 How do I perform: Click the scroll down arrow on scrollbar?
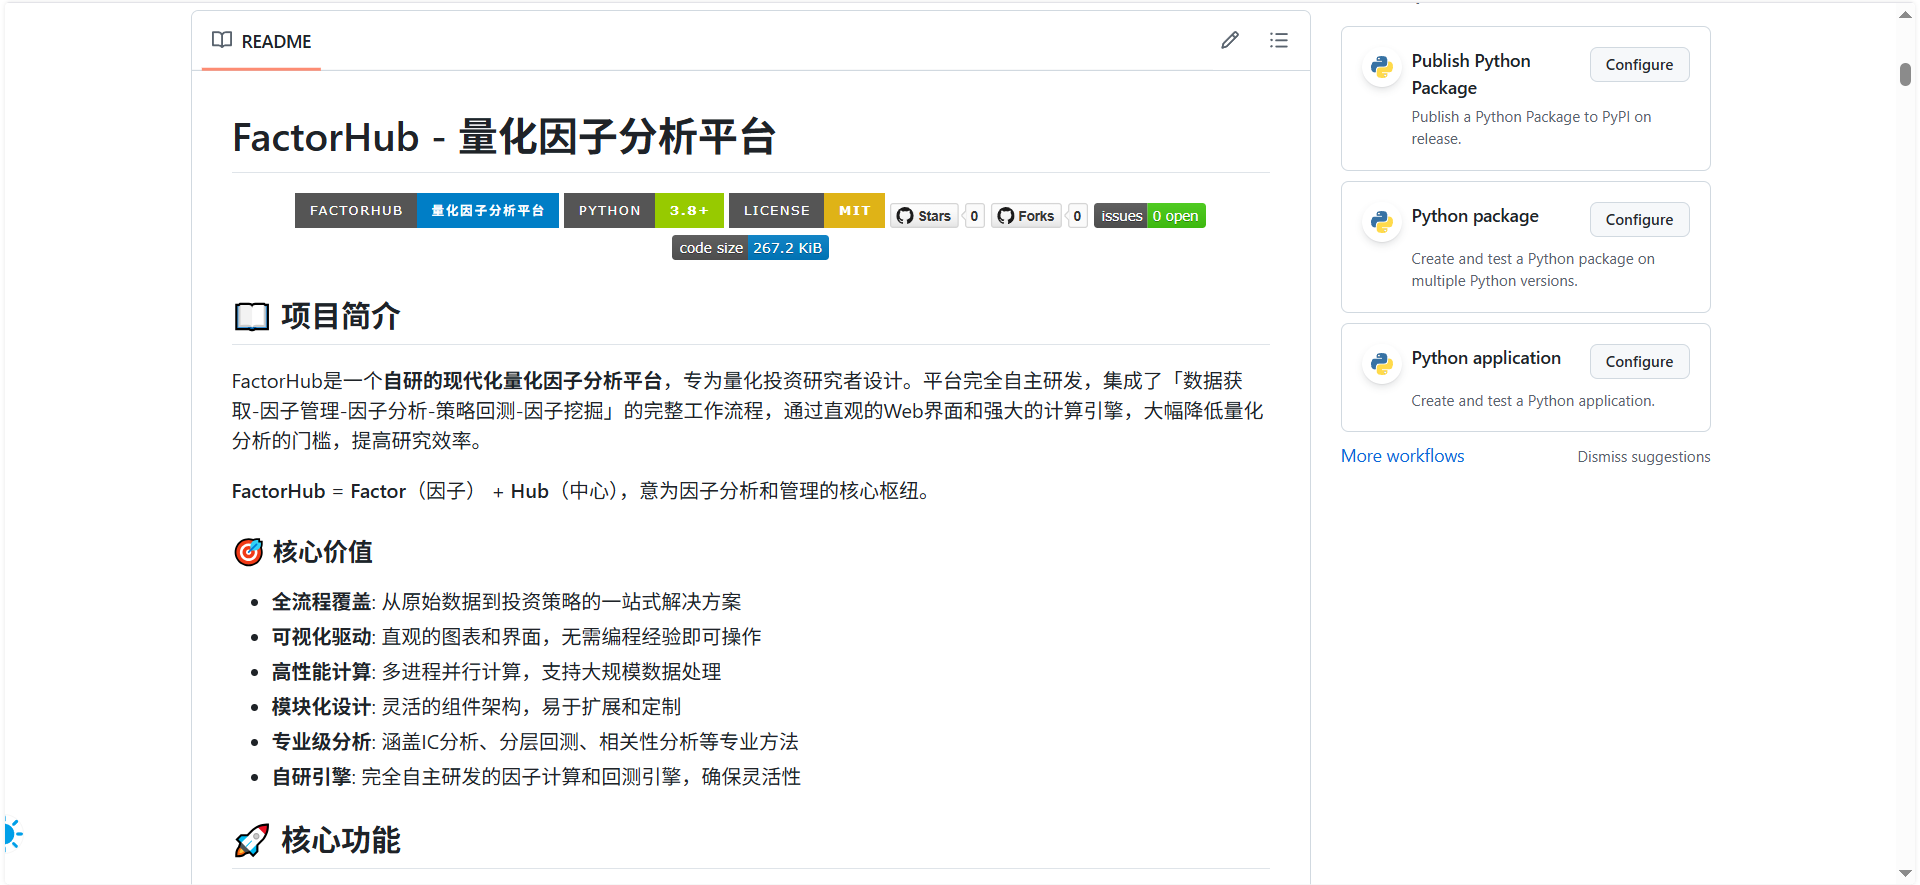(x=1905, y=873)
